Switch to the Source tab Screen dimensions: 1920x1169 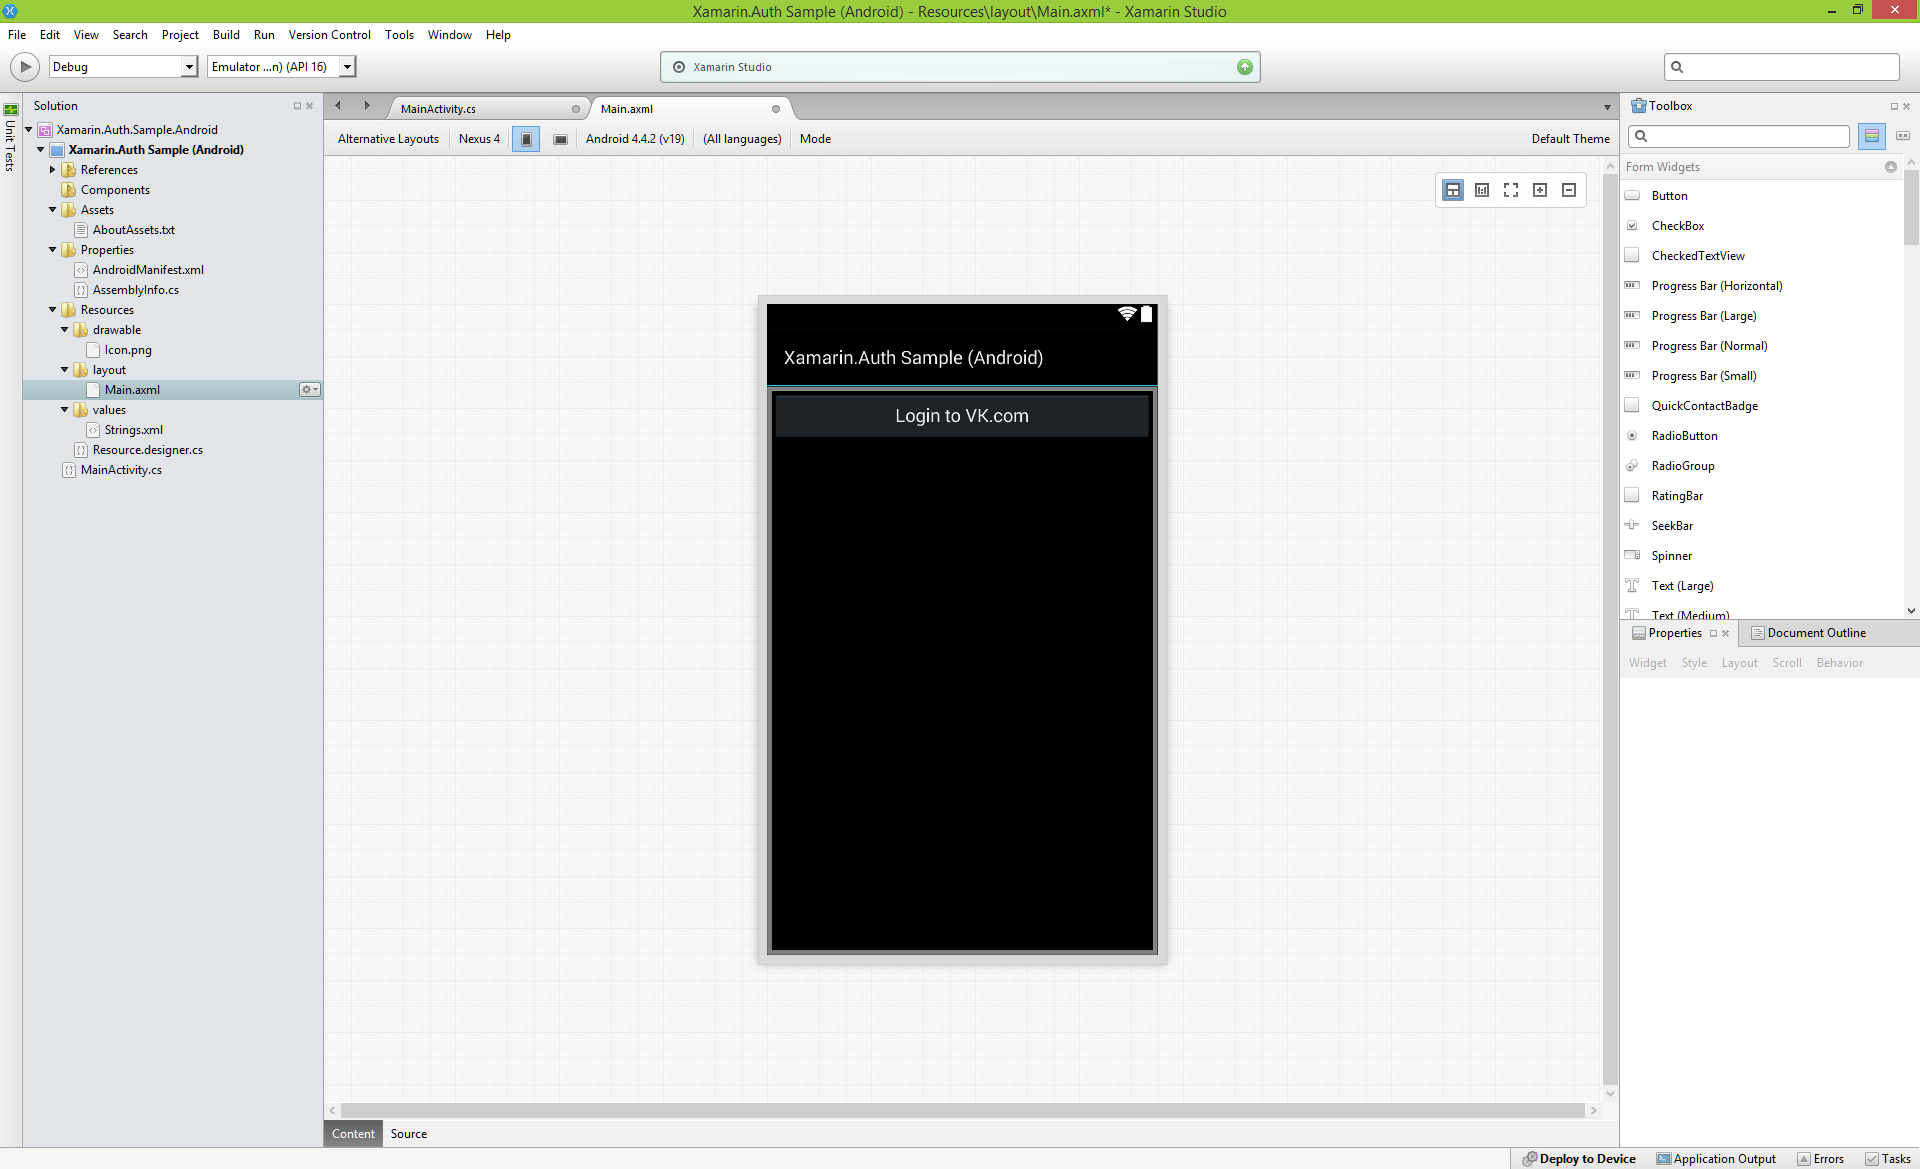[x=408, y=1134]
